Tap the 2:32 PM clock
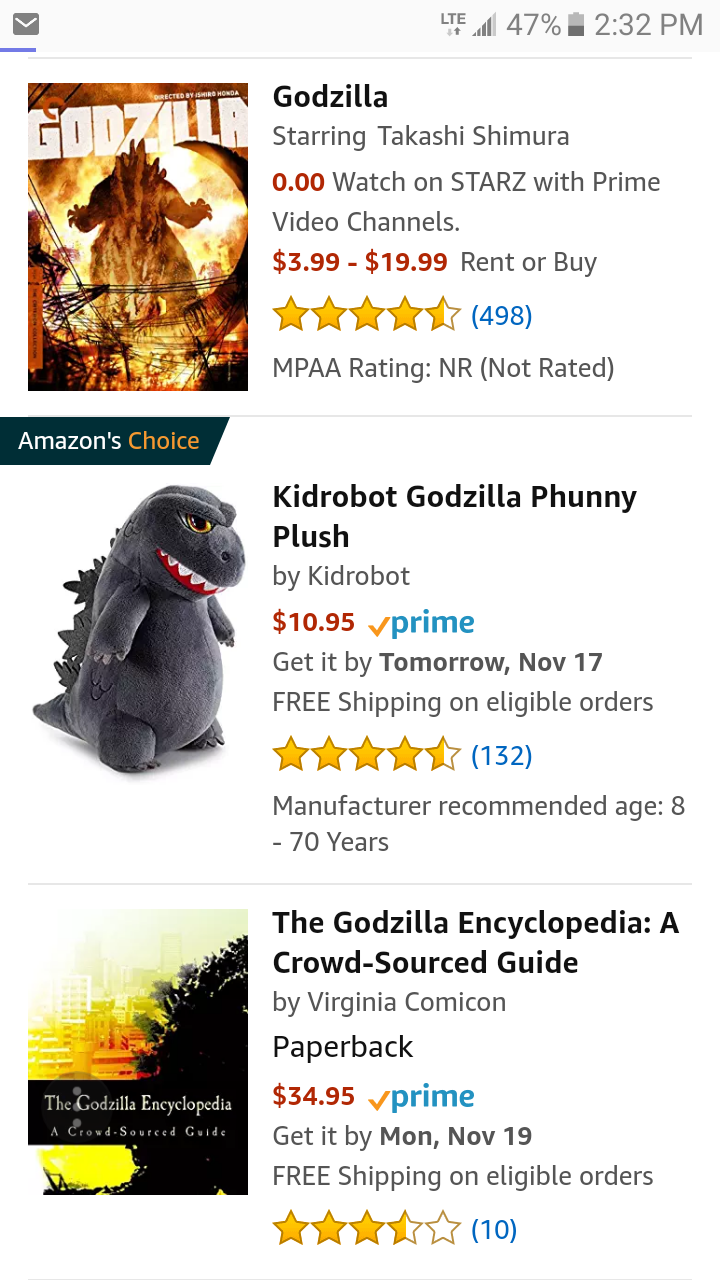This screenshot has height=1280, width=720. [648, 25]
